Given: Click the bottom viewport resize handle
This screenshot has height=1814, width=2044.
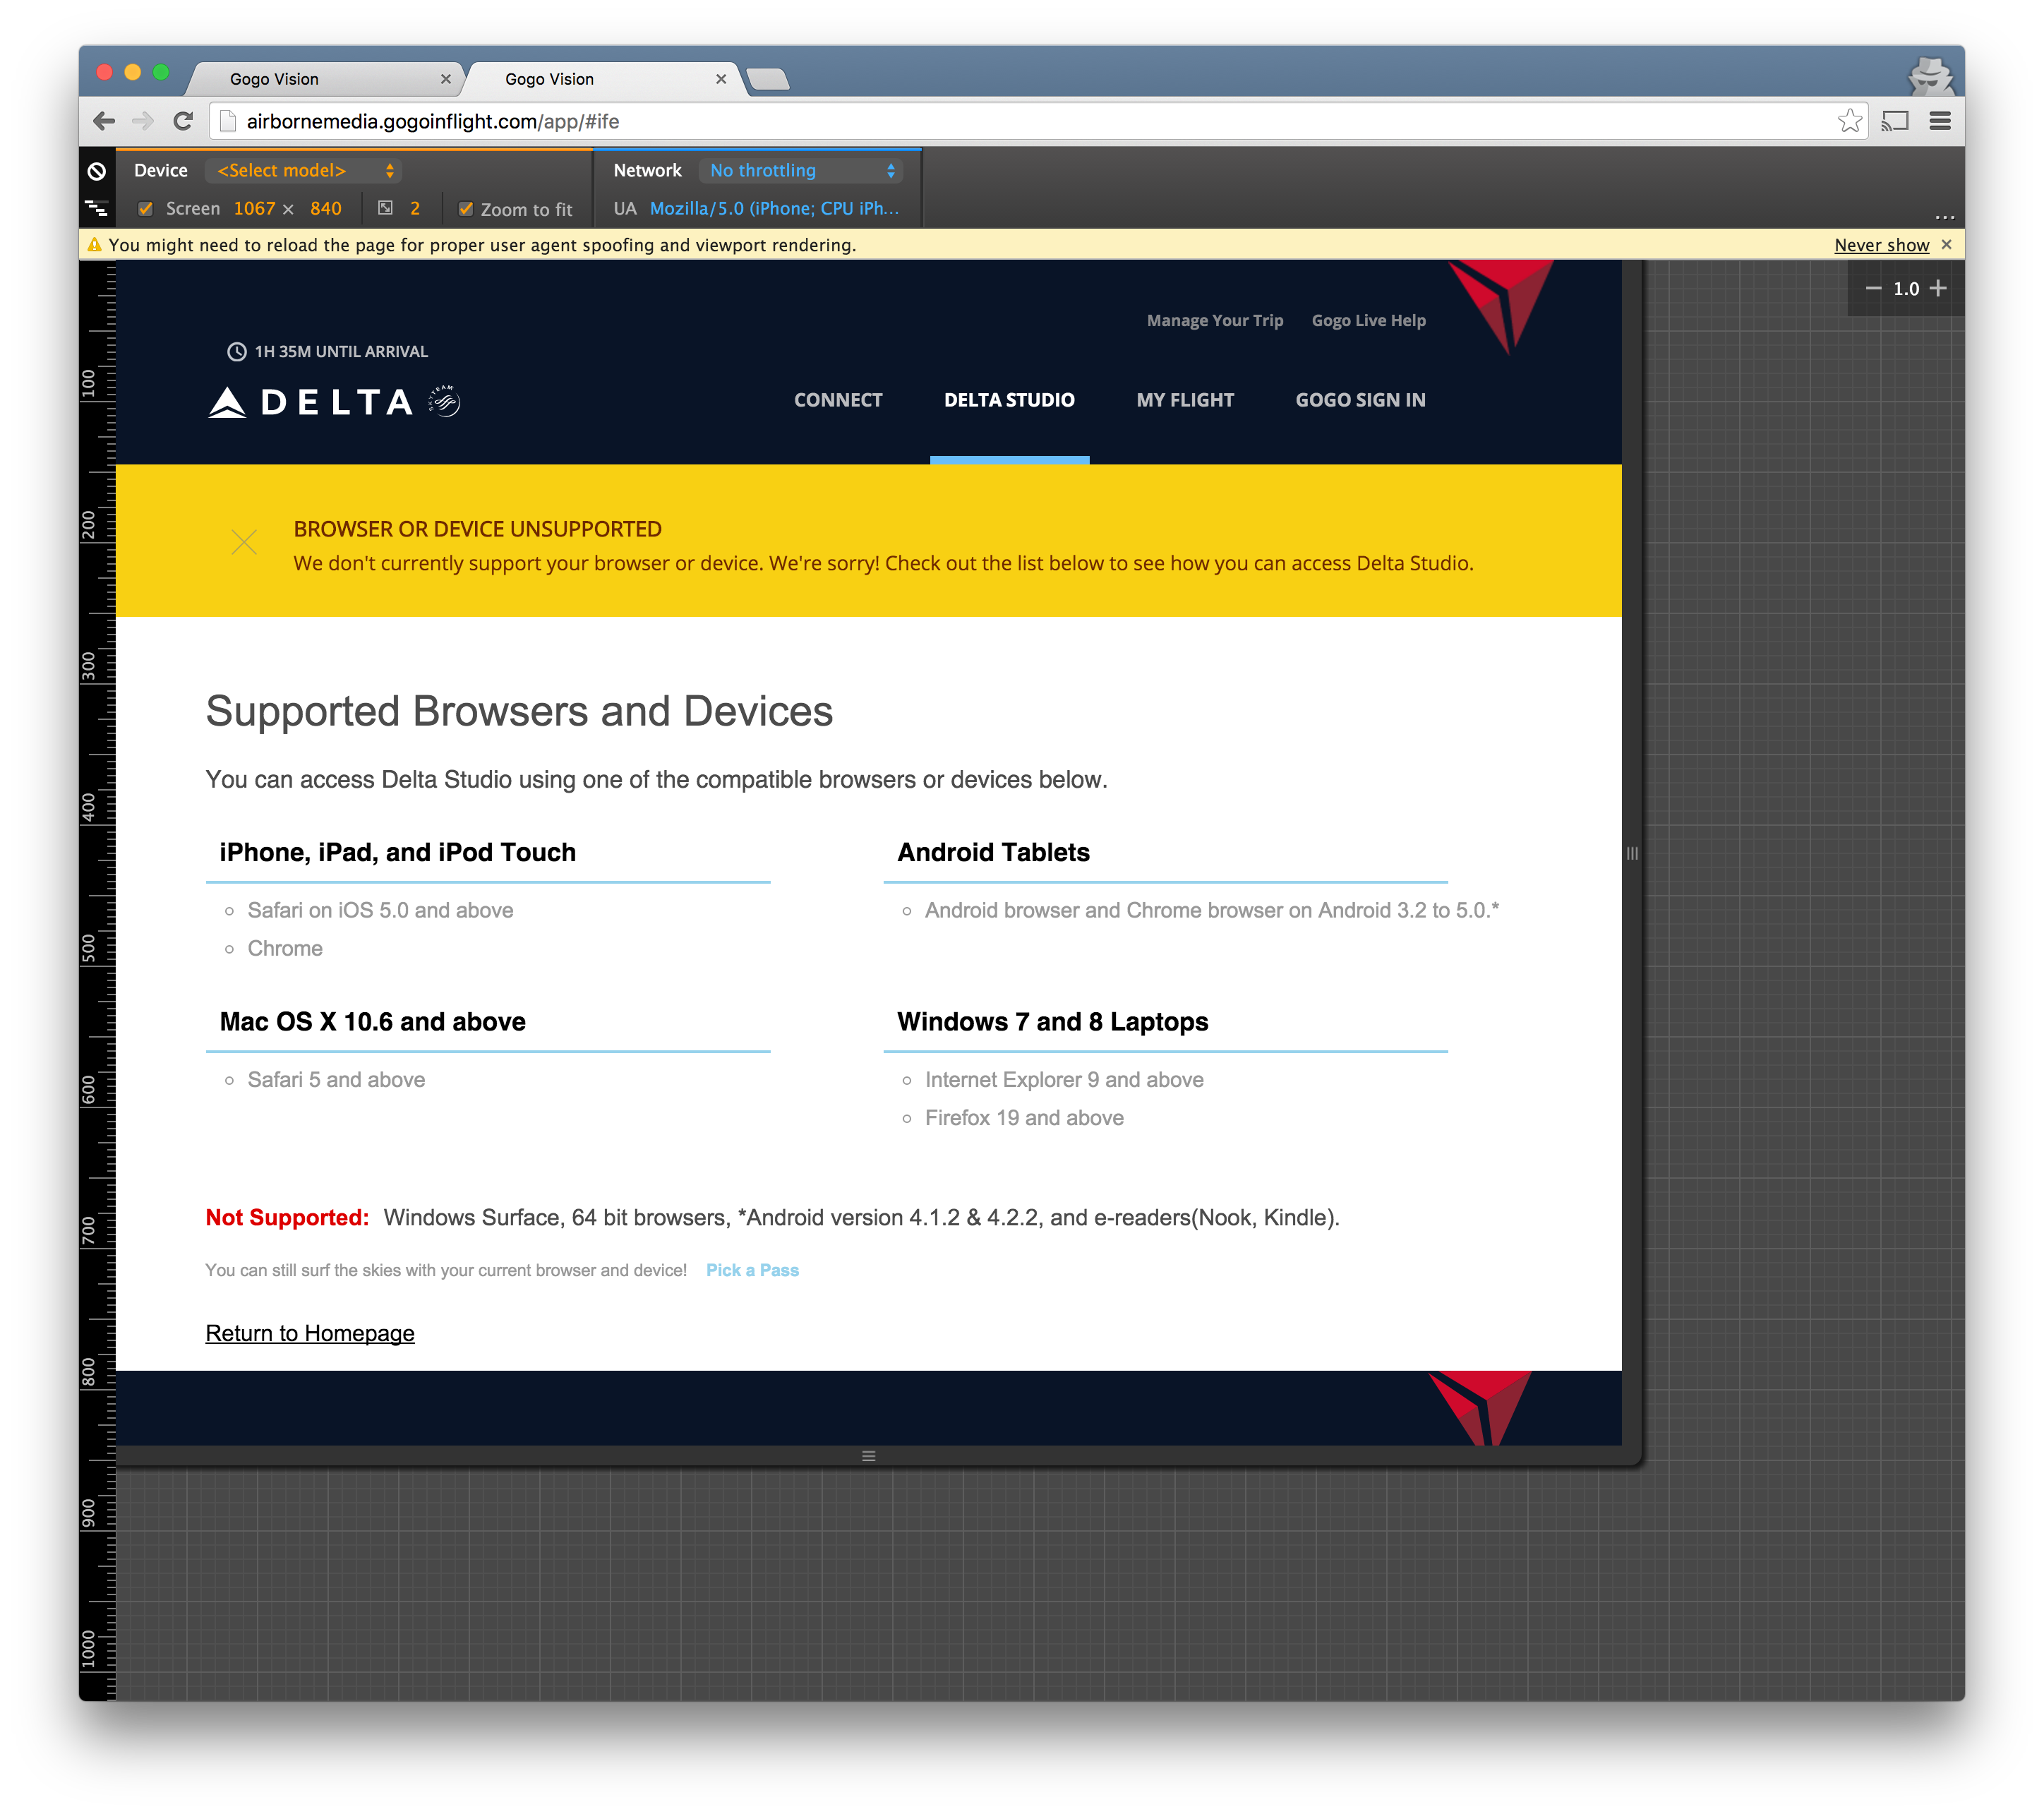Looking at the screenshot, I should tap(869, 1456).
